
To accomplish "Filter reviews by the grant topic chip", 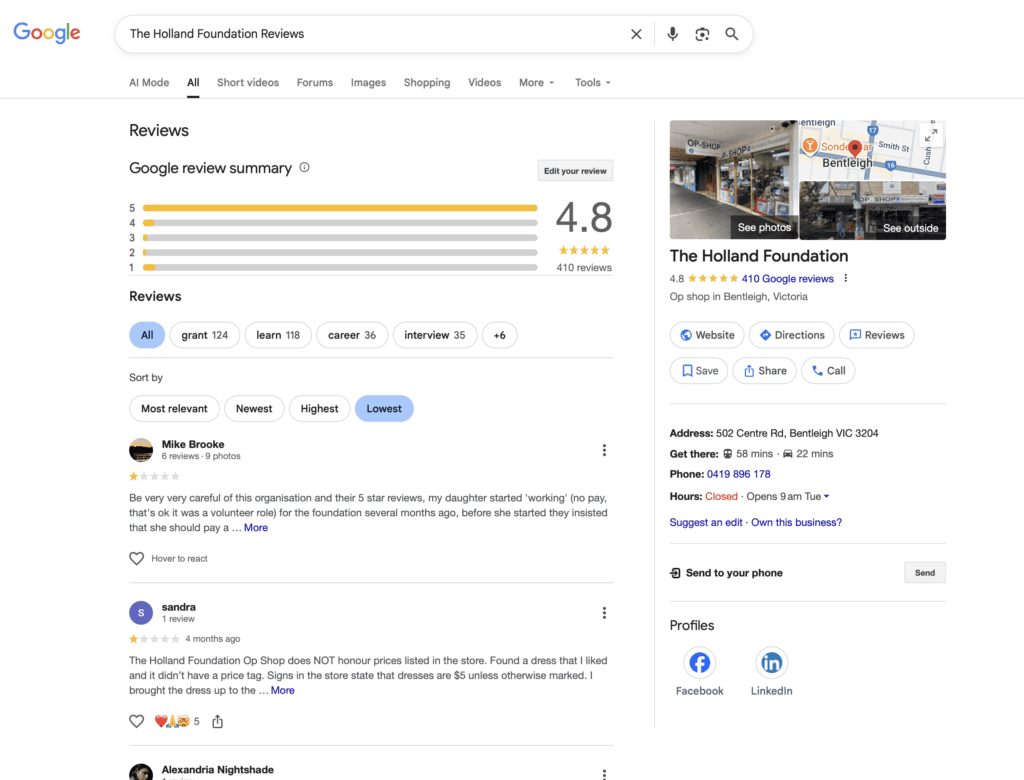I will point(204,335).
